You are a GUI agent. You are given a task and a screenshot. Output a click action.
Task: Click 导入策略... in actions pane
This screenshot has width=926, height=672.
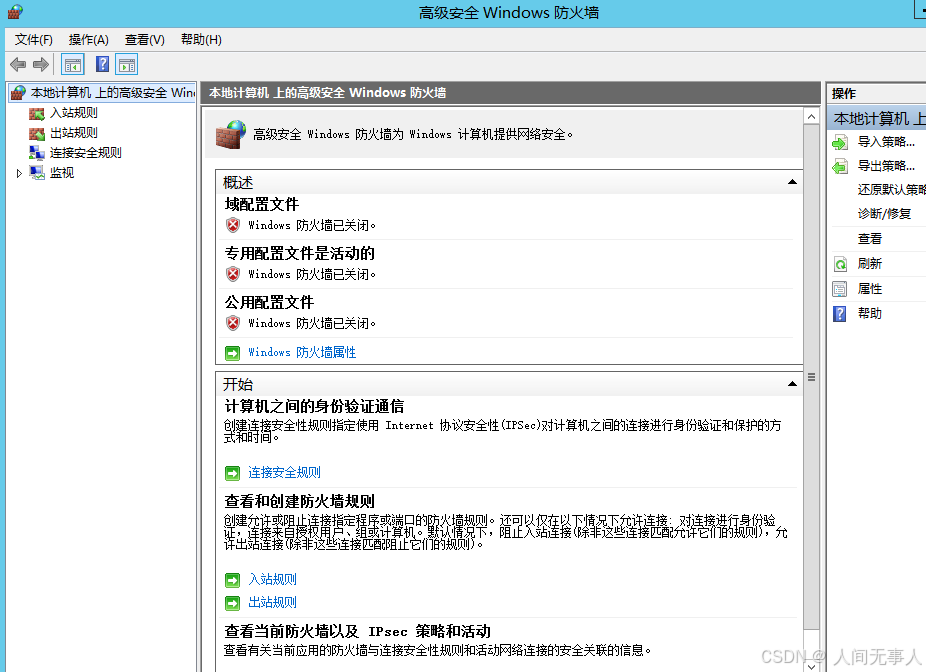click(x=886, y=142)
